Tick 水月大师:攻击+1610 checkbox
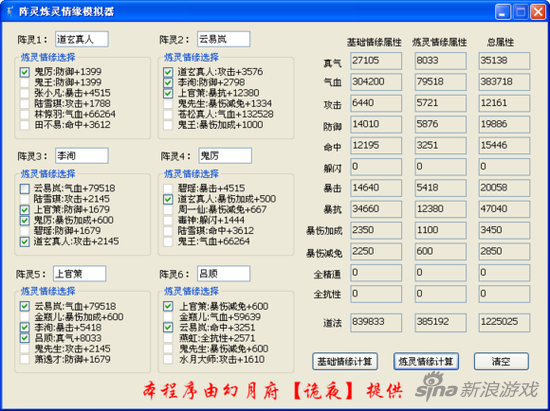The height and width of the screenshot is (411, 550). tap(168, 359)
